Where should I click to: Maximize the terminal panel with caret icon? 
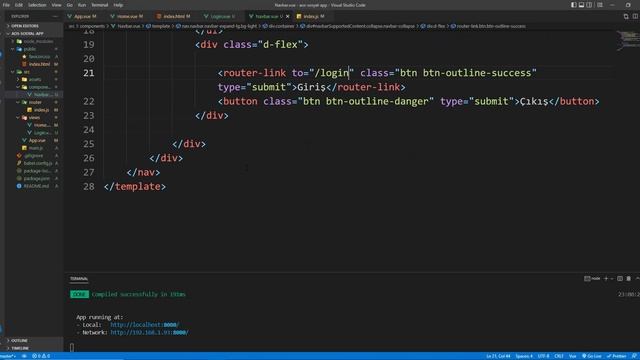click(637, 279)
